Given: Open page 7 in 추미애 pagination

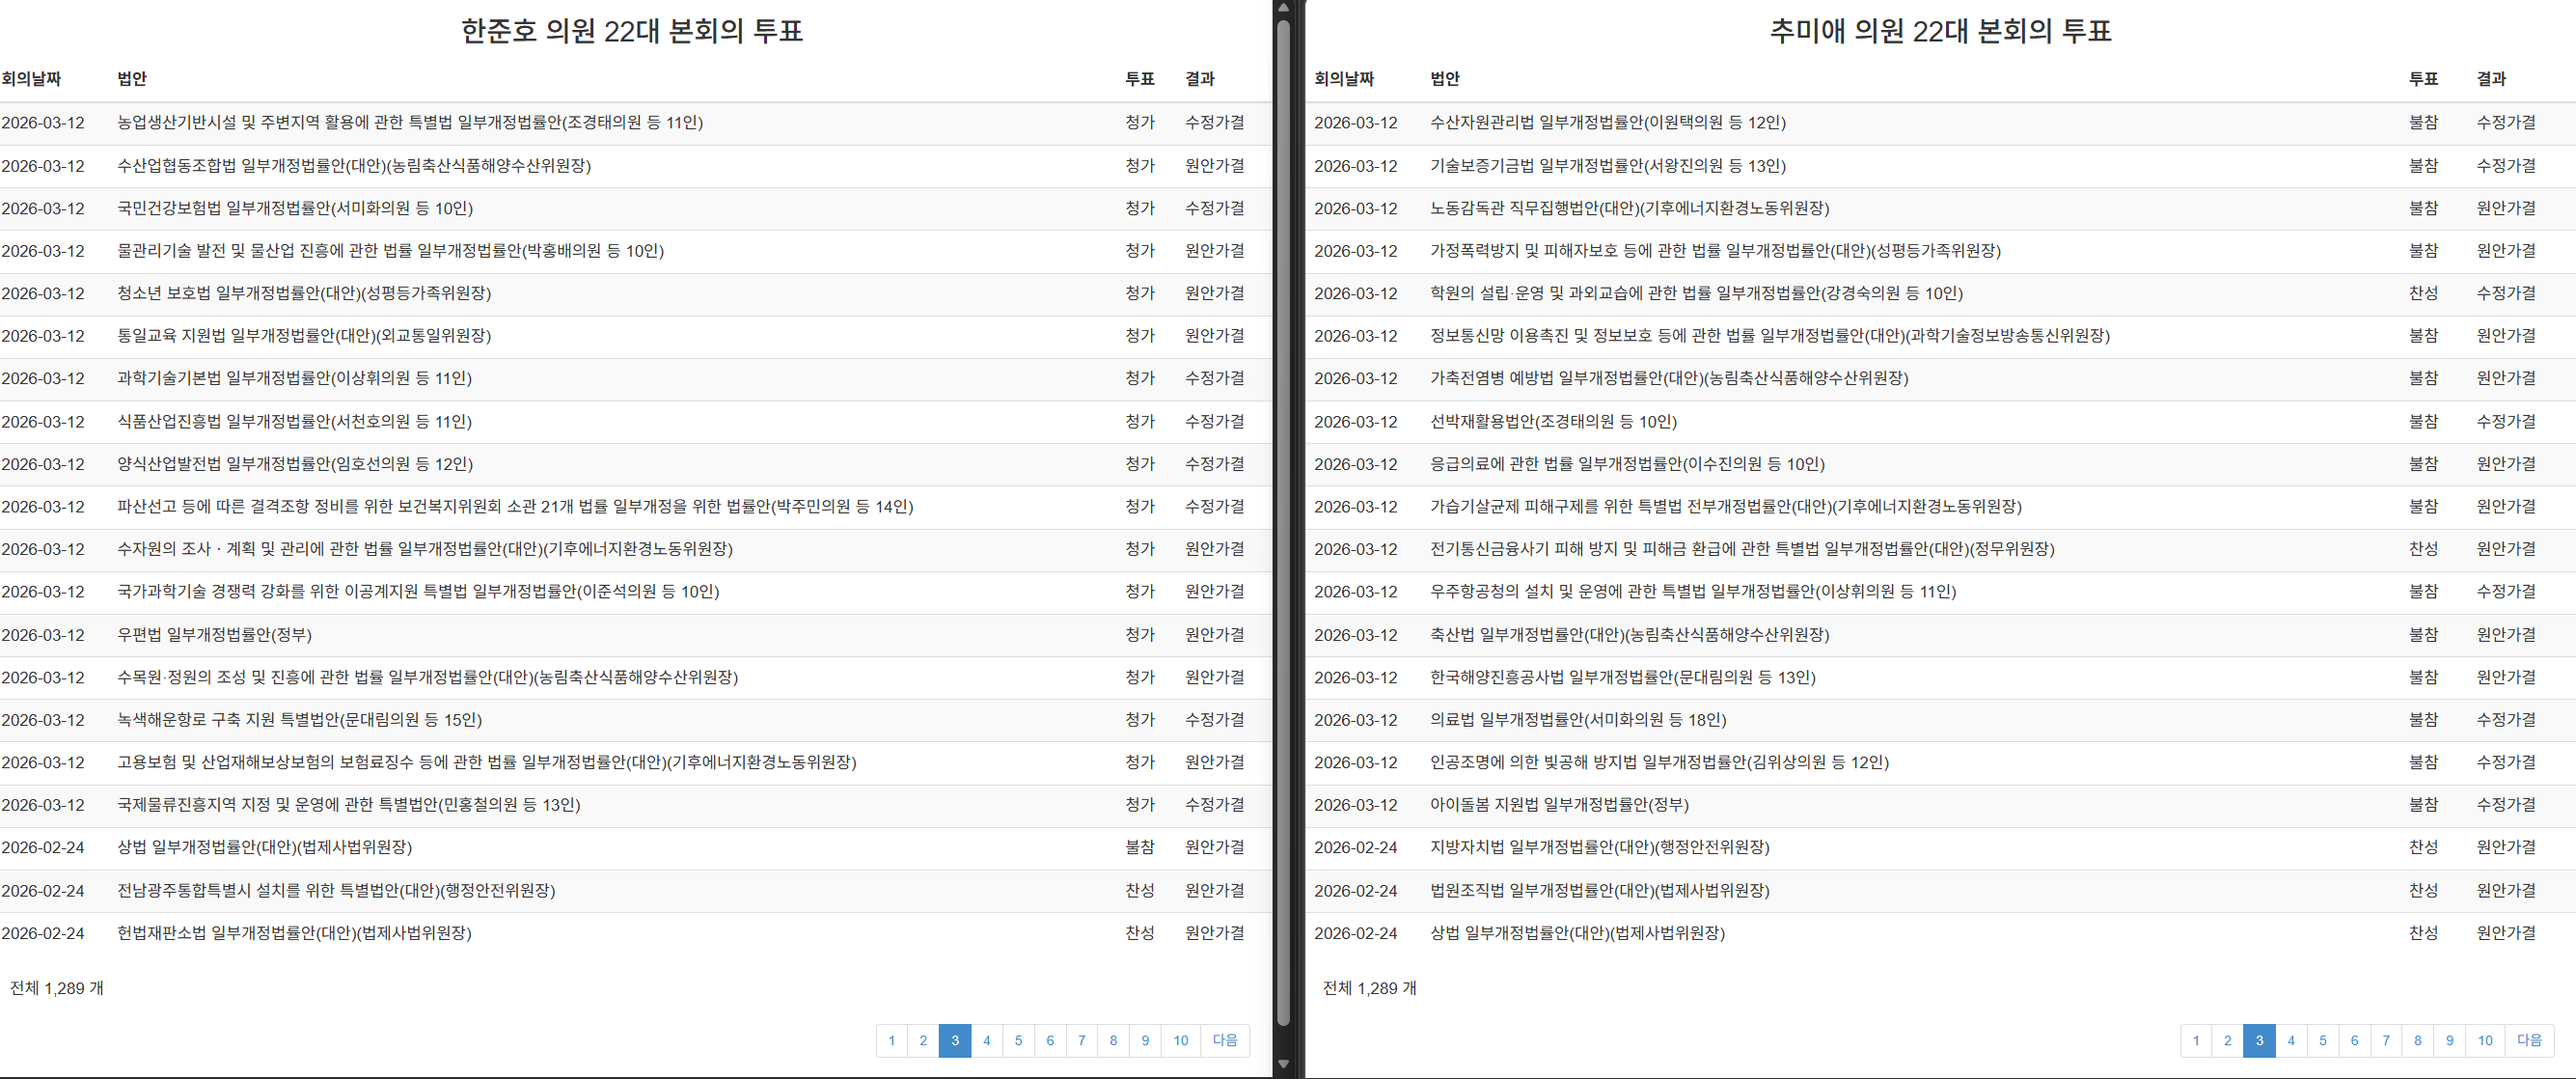Looking at the screenshot, I should [x=2386, y=1040].
